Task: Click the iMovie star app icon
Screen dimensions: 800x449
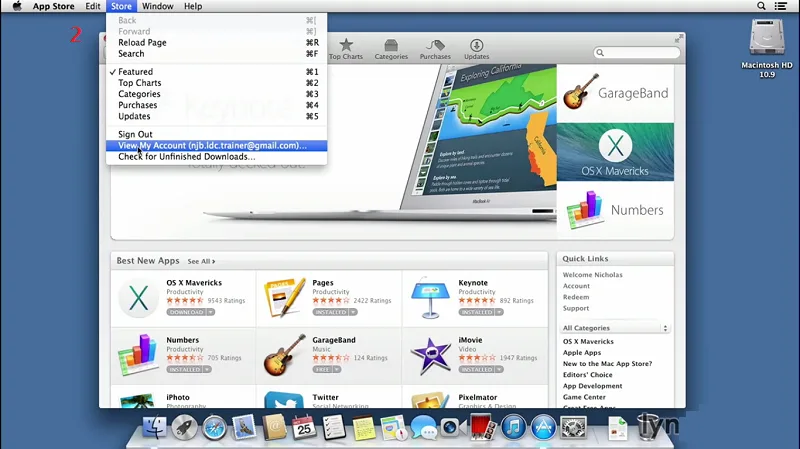Action: (430, 355)
